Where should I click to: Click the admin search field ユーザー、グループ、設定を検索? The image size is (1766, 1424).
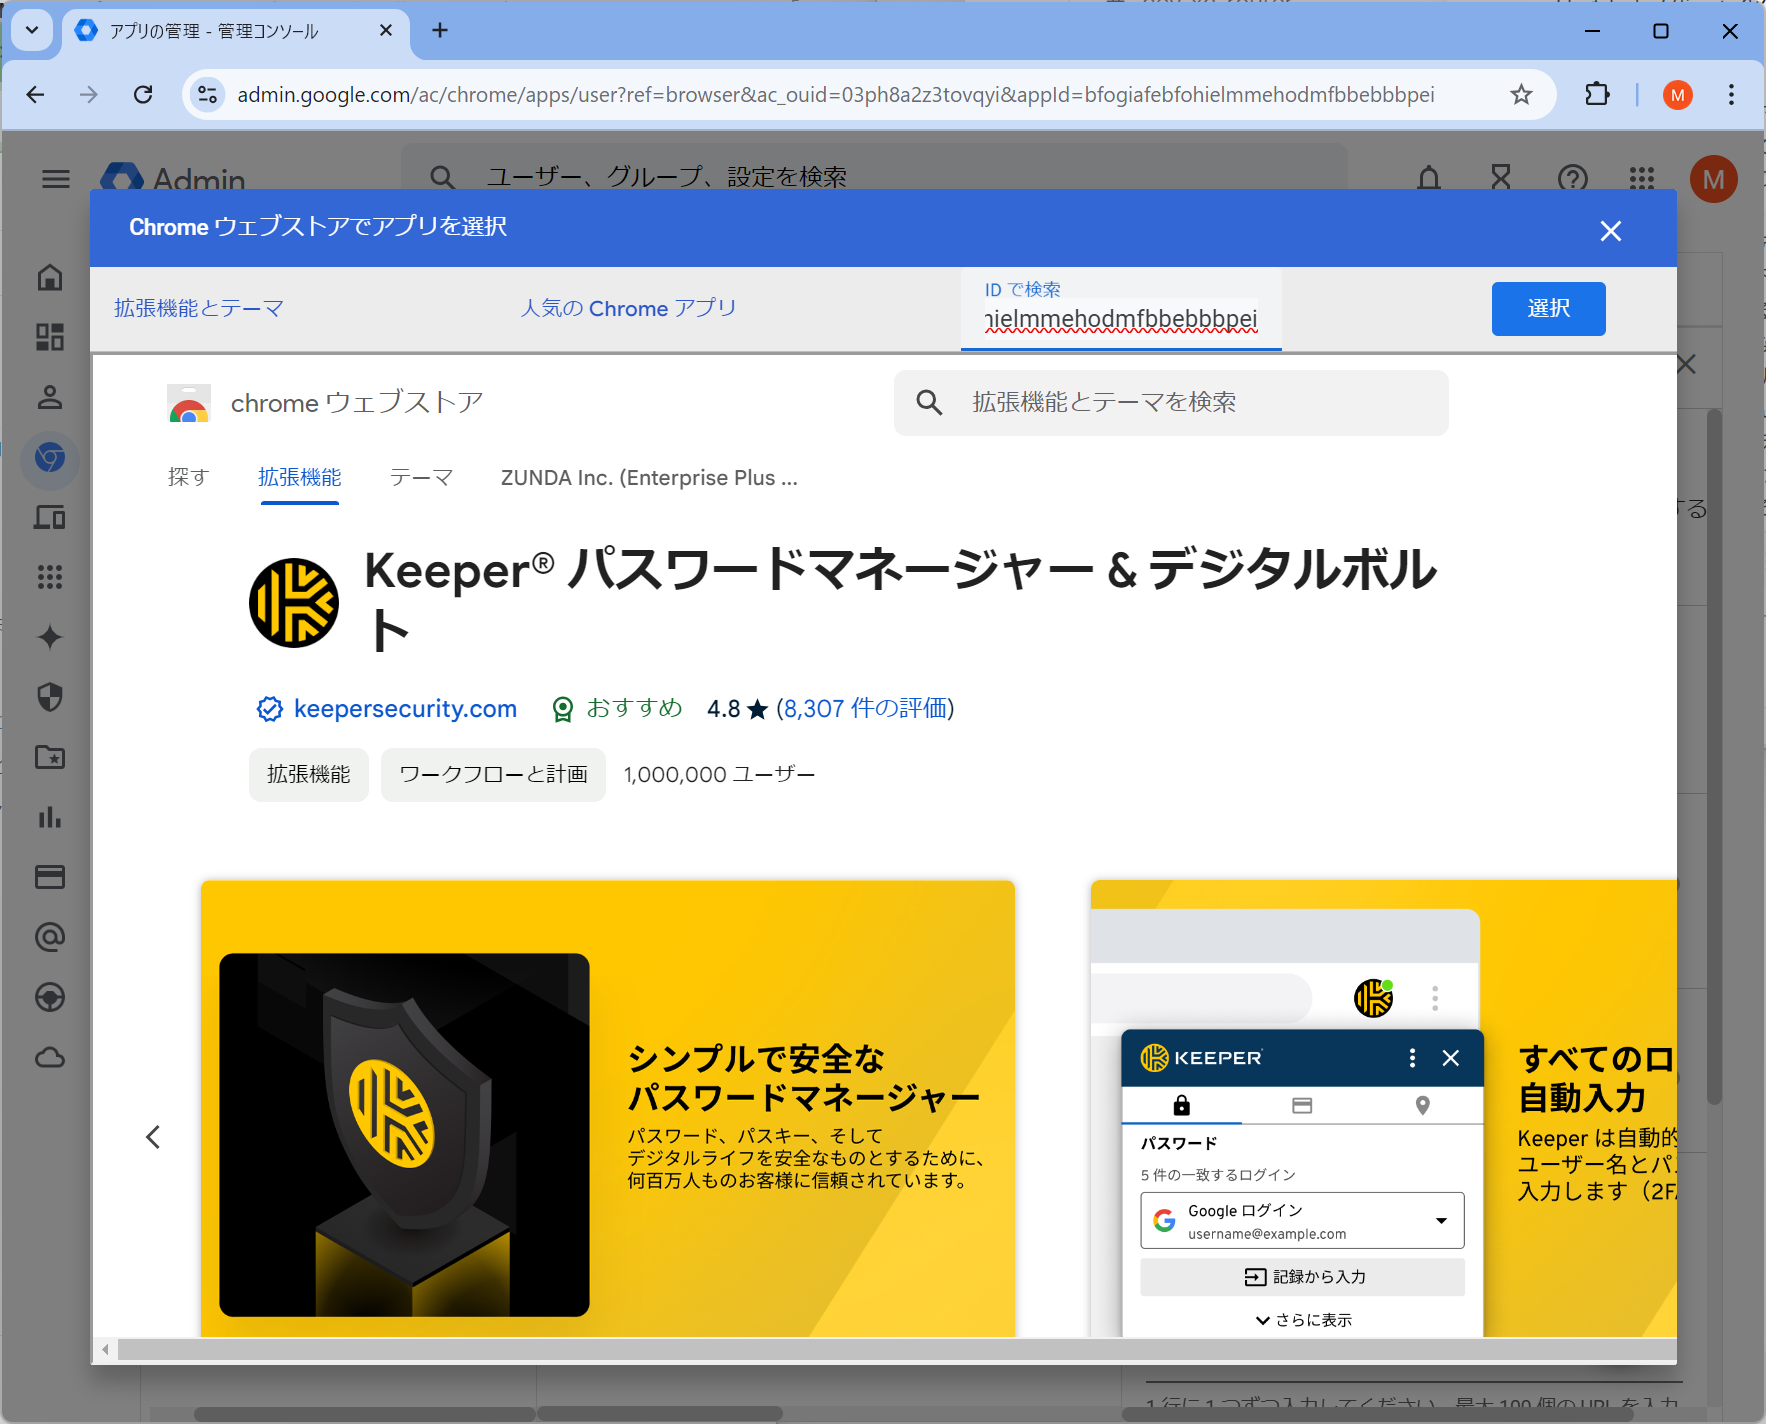(x=874, y=177)
